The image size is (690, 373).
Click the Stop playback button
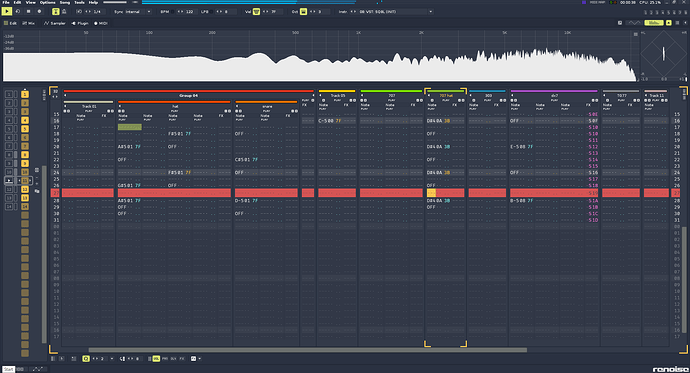tap(29, 11)
